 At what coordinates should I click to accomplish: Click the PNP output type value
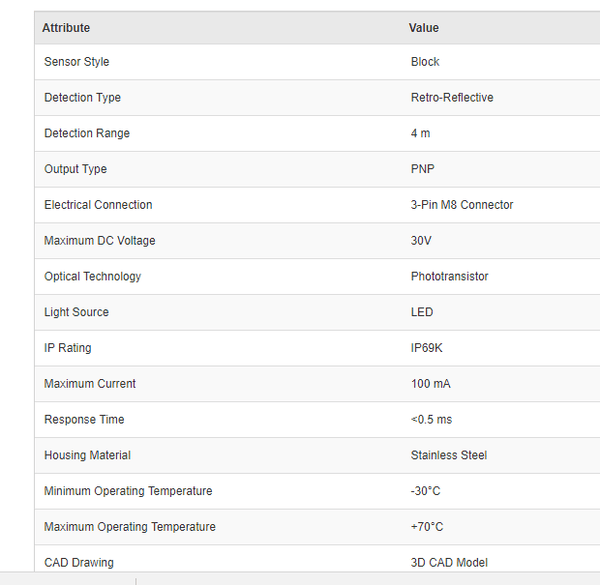[423, 169]
